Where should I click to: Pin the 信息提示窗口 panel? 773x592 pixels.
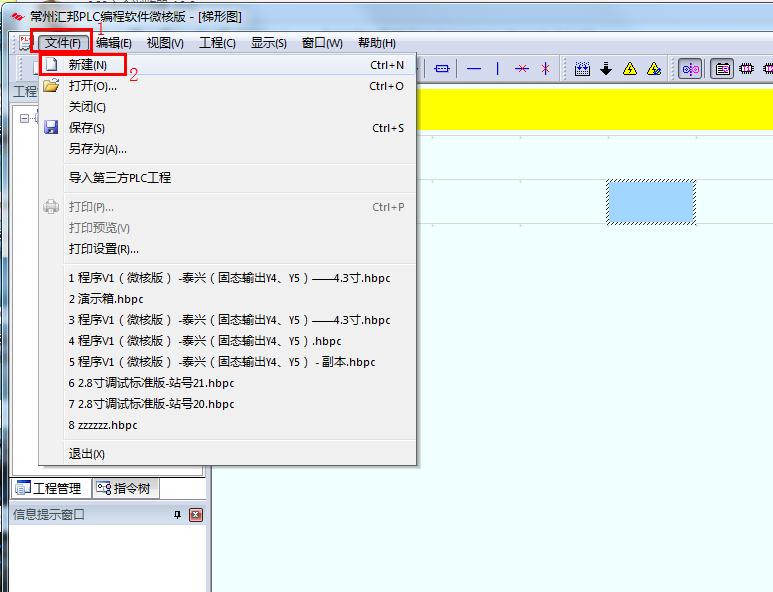pos(177,515)
